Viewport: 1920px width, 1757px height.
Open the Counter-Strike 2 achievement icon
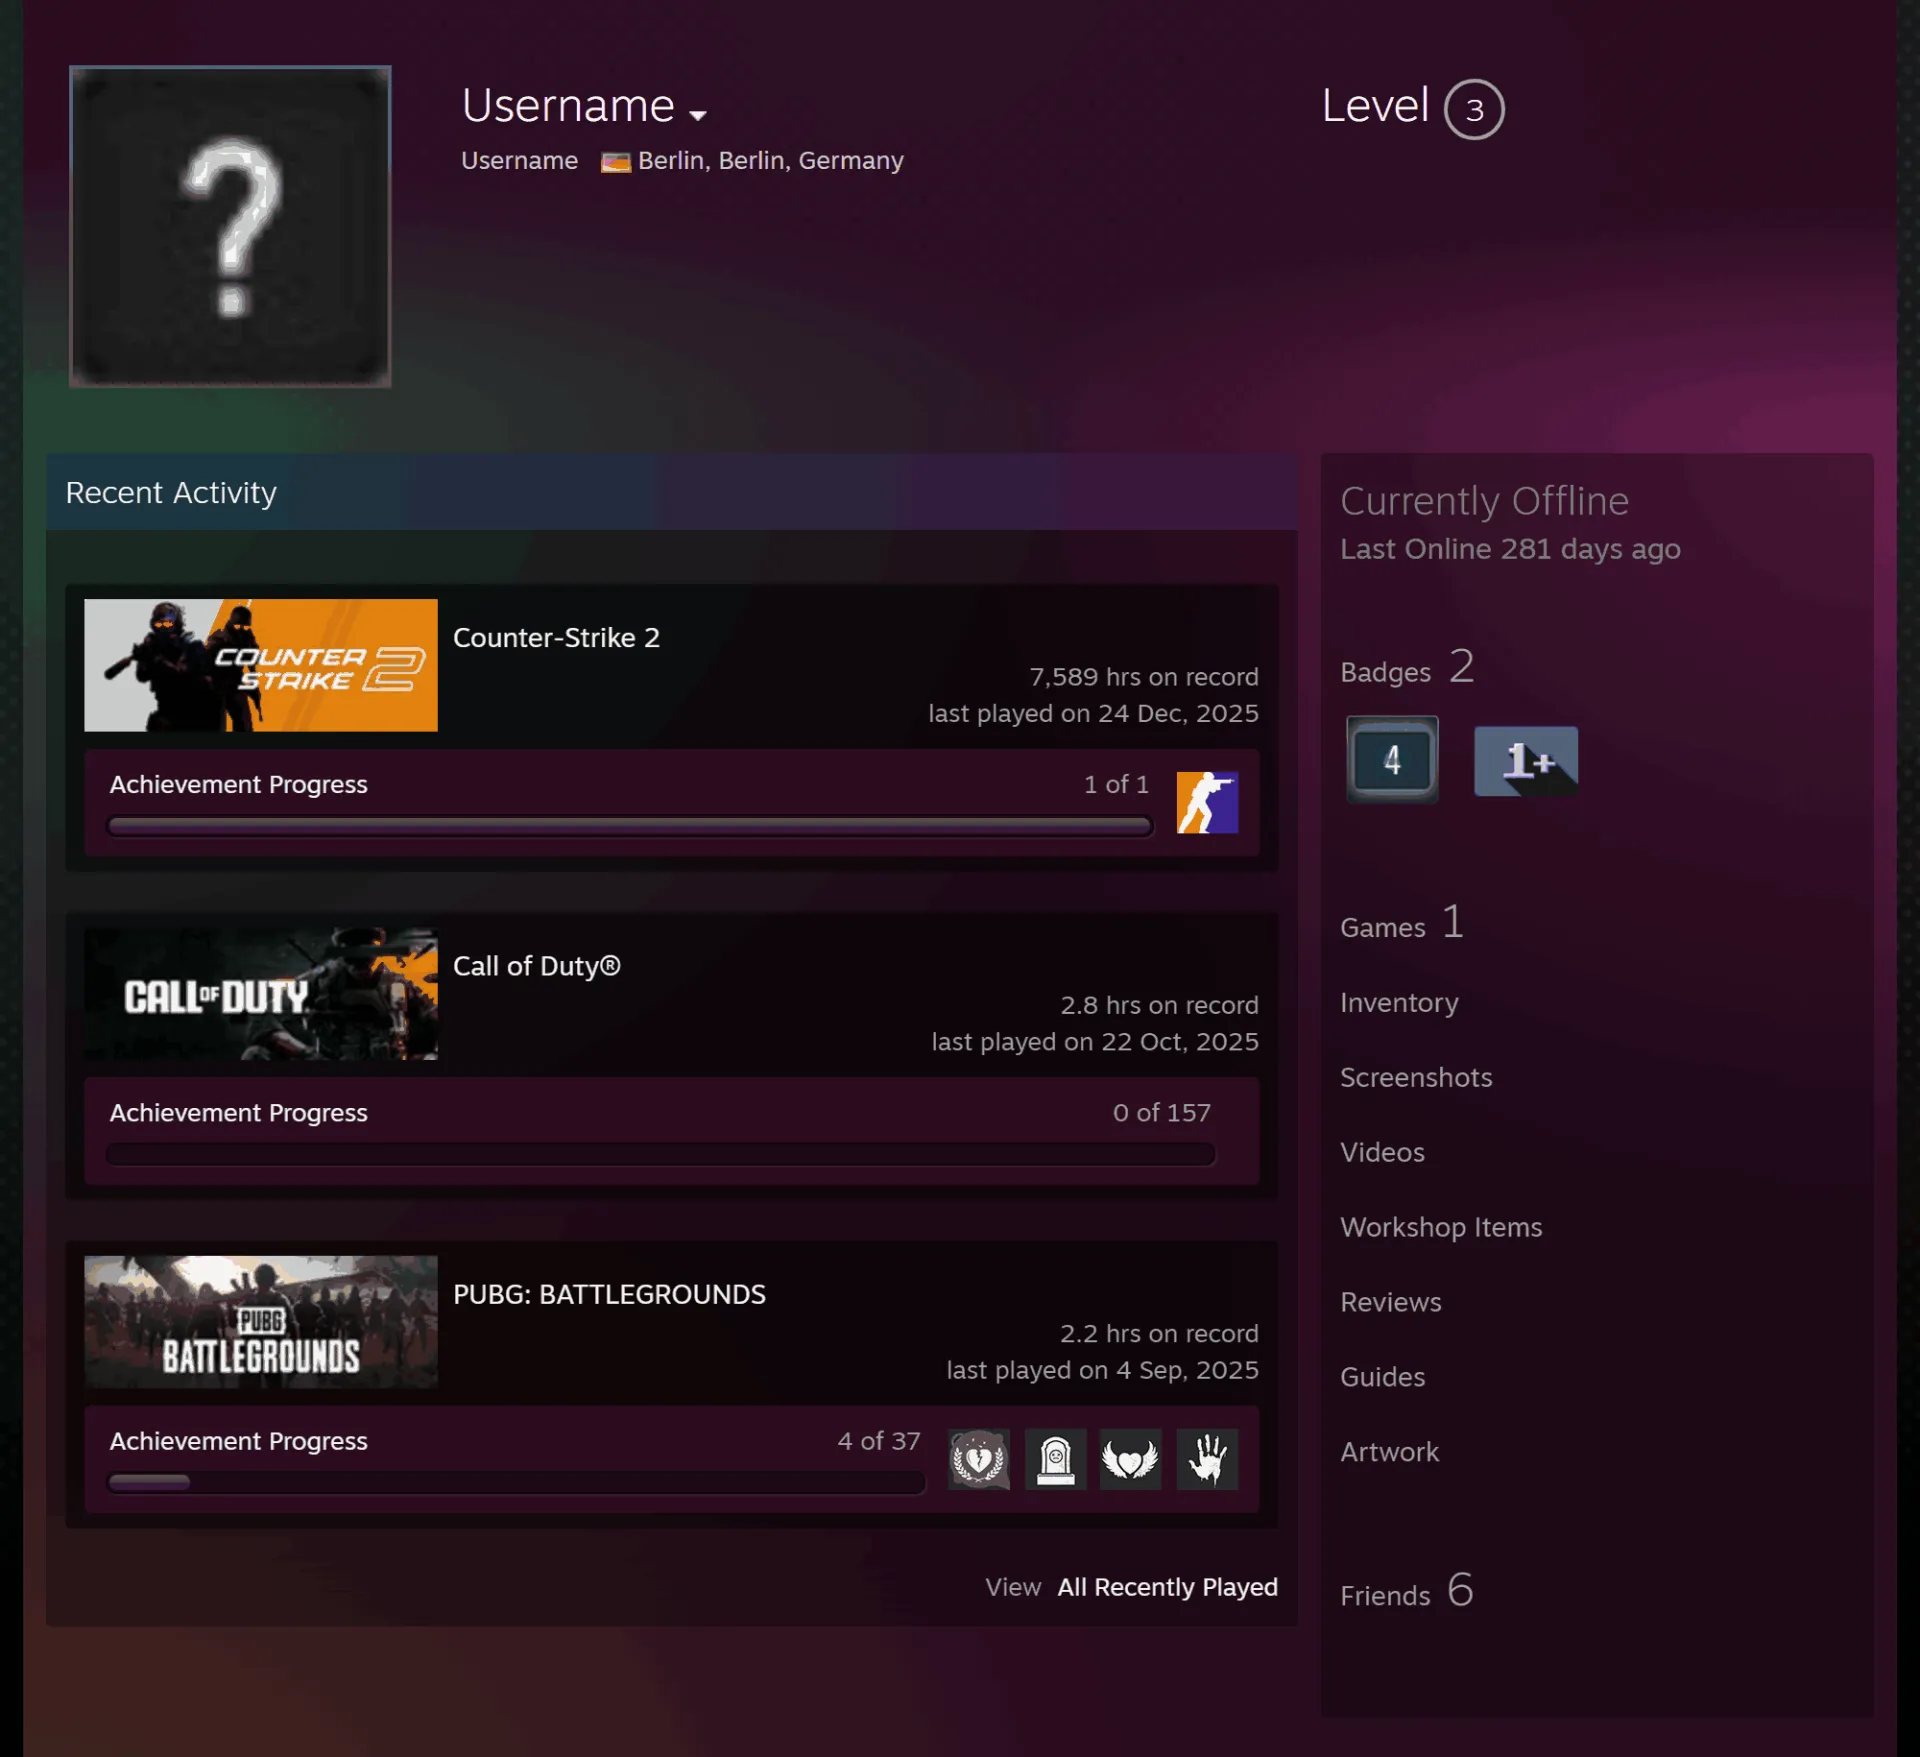click(1207, 802)
